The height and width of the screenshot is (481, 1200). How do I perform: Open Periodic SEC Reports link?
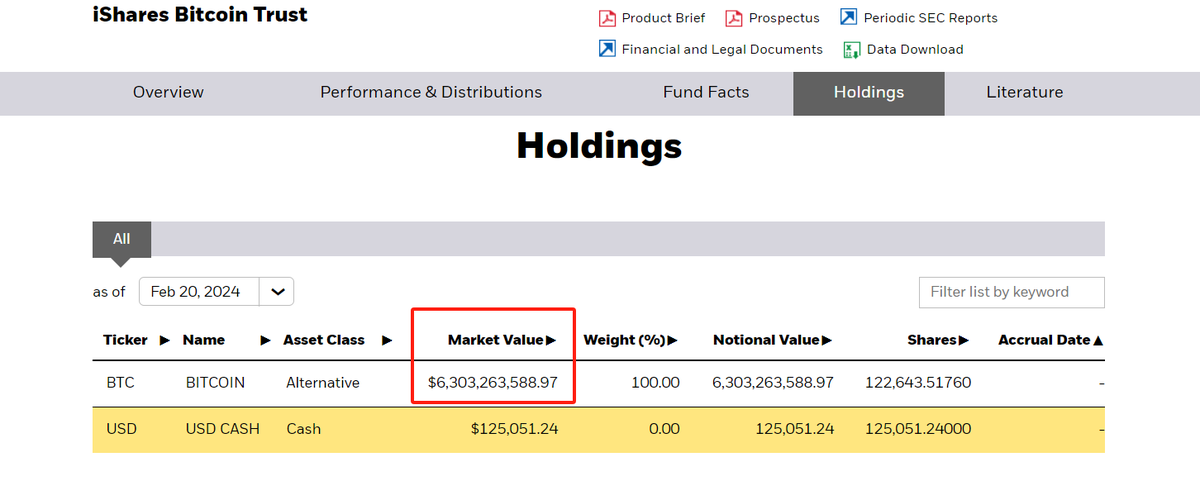pyautogui.click(x=931, y=18)
